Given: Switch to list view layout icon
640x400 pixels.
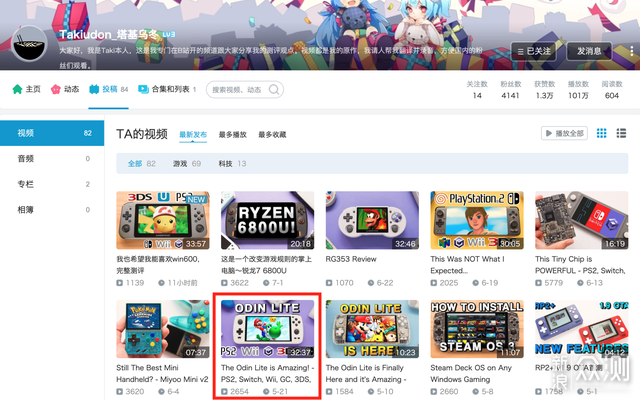Looking at the screenshot, I should 621,133.
